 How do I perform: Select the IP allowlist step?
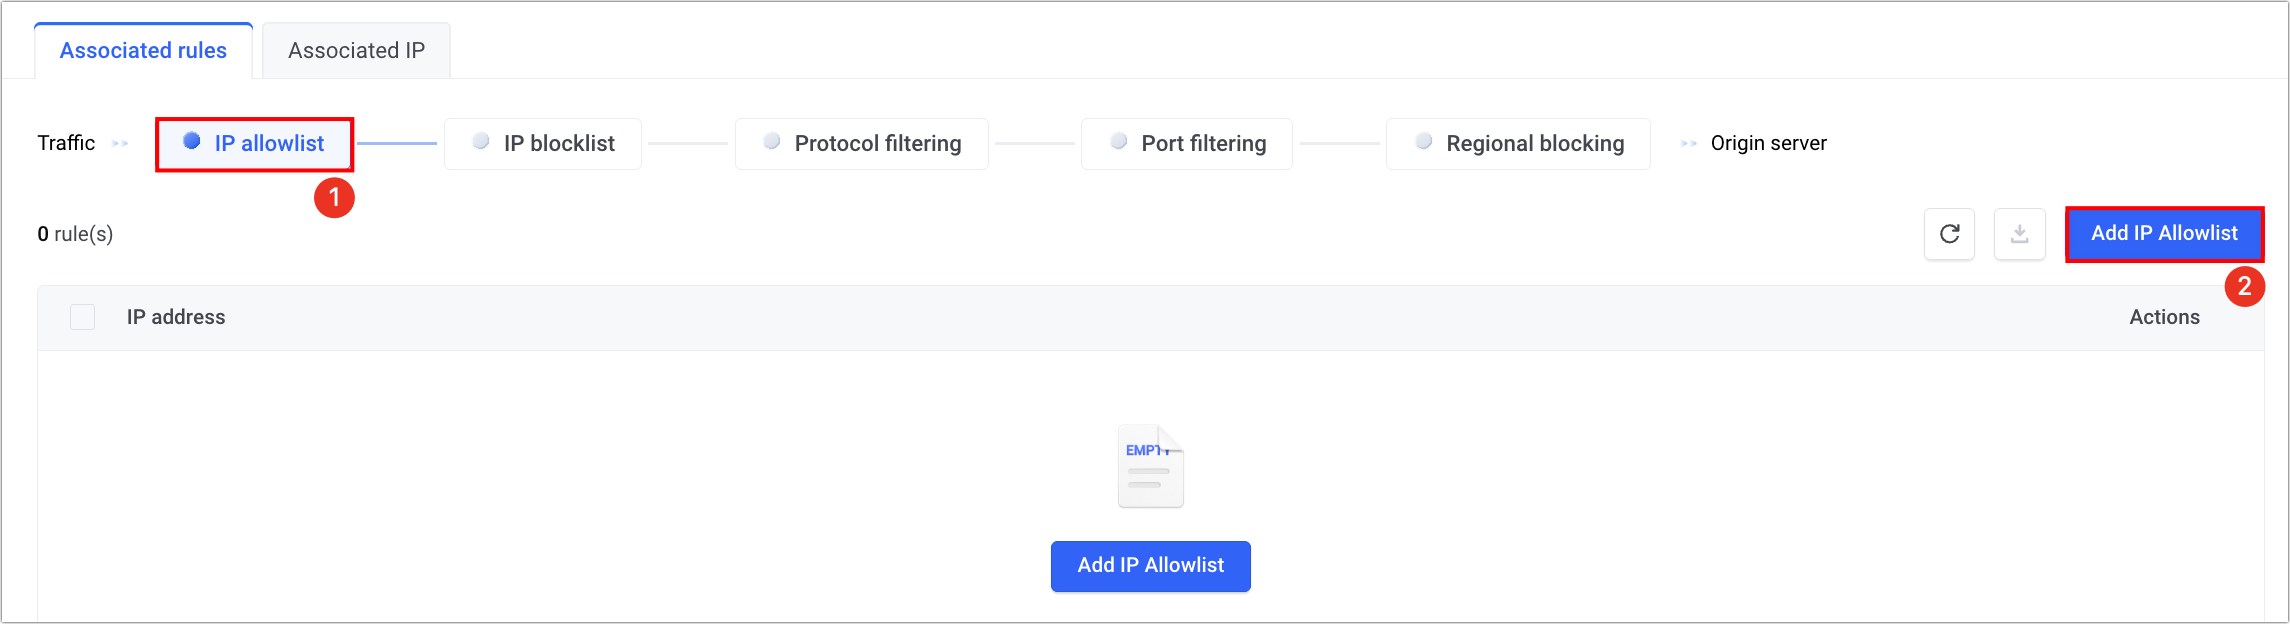[x=254, y=144]
